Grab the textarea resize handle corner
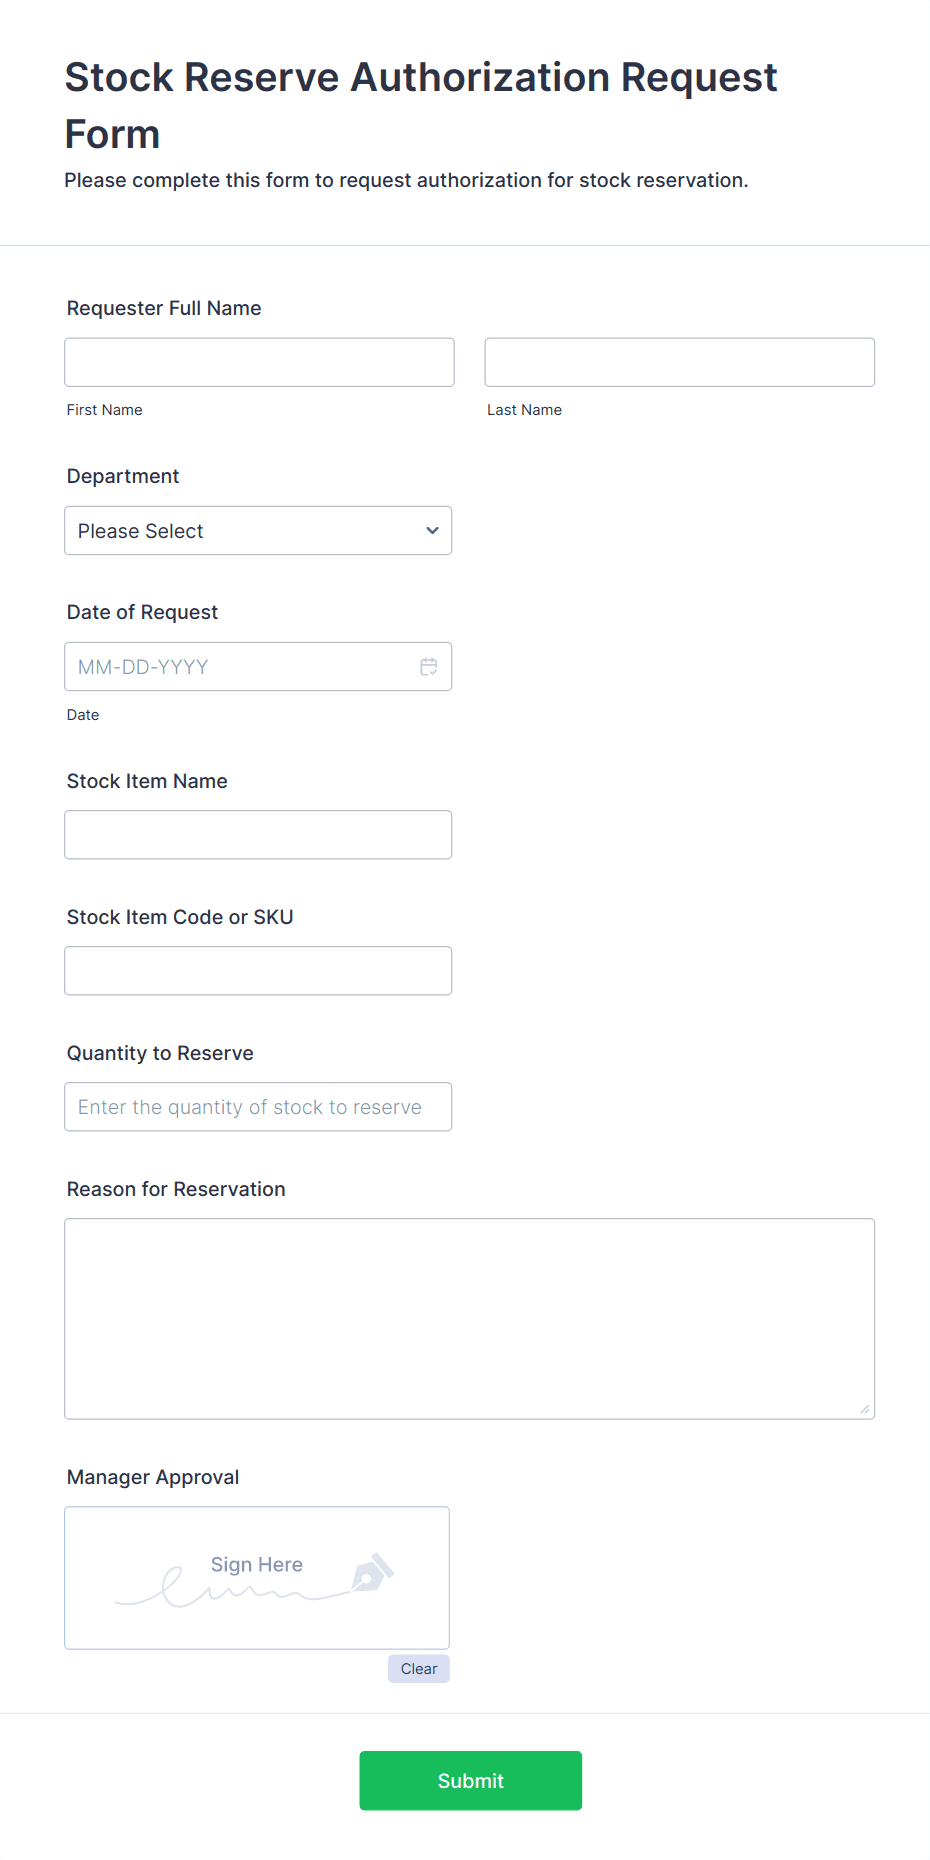The image size is (930, 1860). click(x=865, y=1409)
